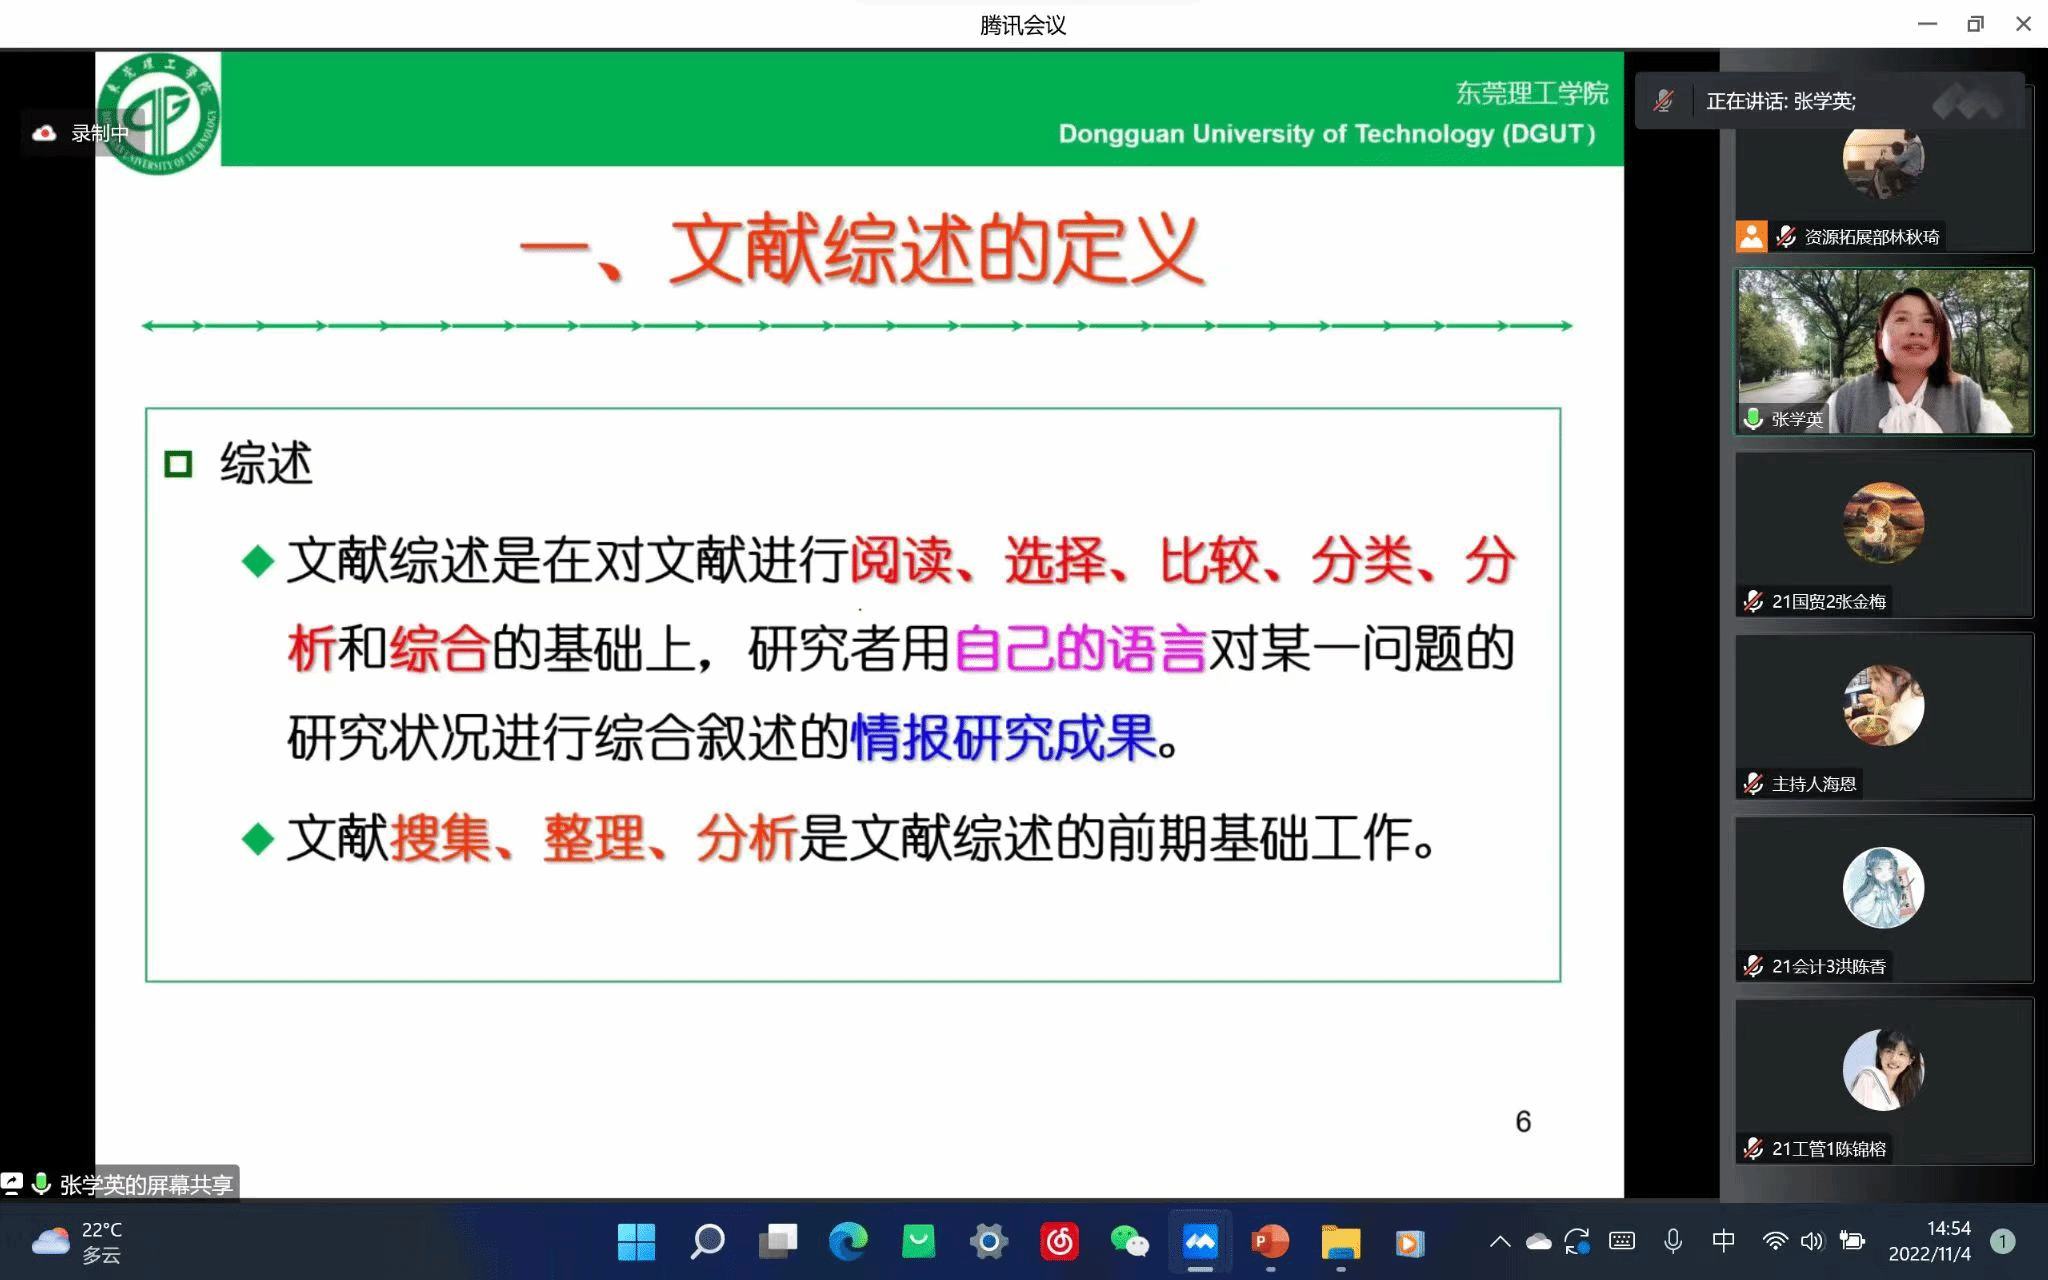
Task: Select 张学英 speaker video thumbnail
Action: [1883, 351]
